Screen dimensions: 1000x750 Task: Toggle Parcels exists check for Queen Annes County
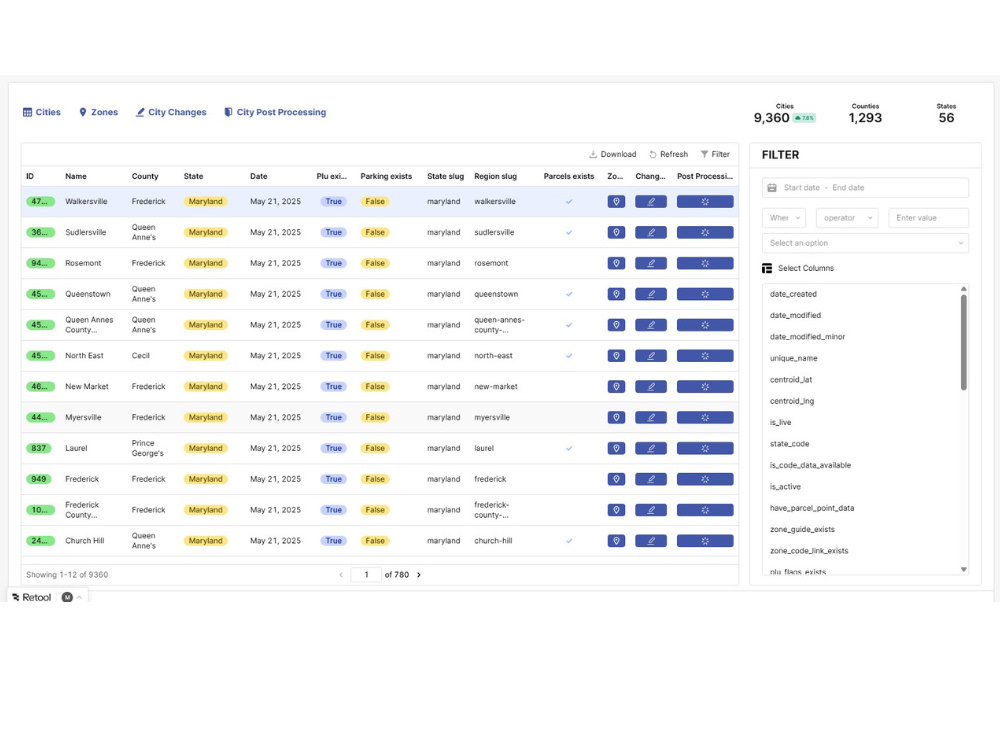[569, 325]
